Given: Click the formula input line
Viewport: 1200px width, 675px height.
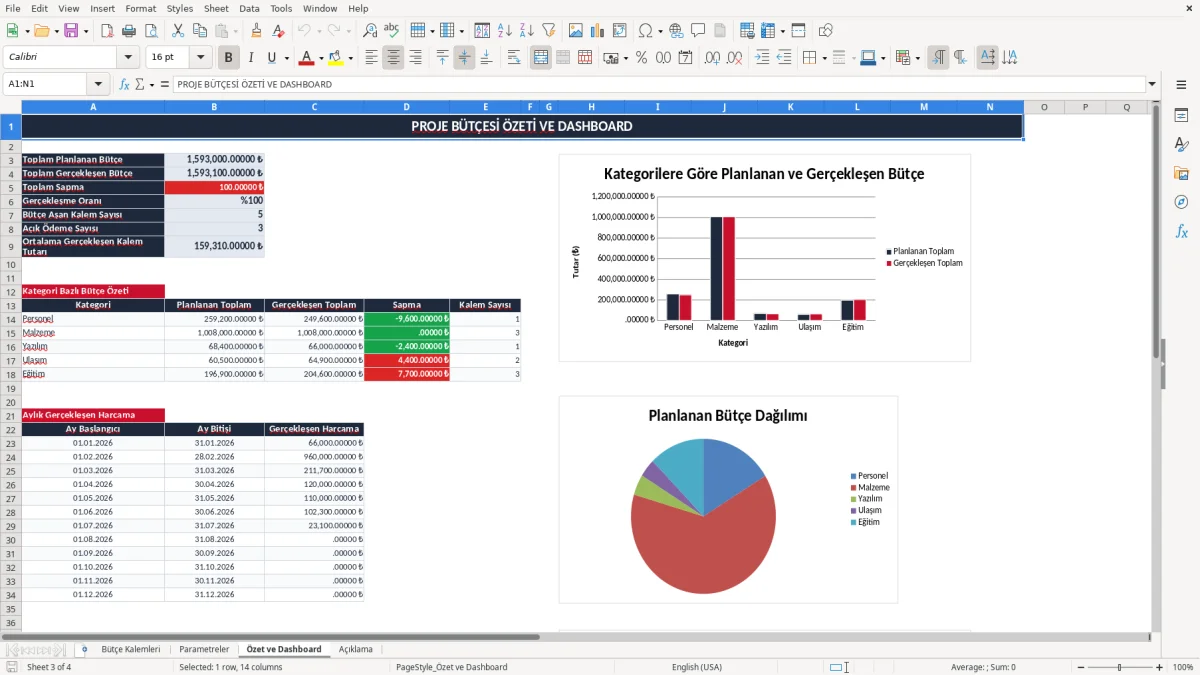Looking at the screenshot, I should click(658, 84).
